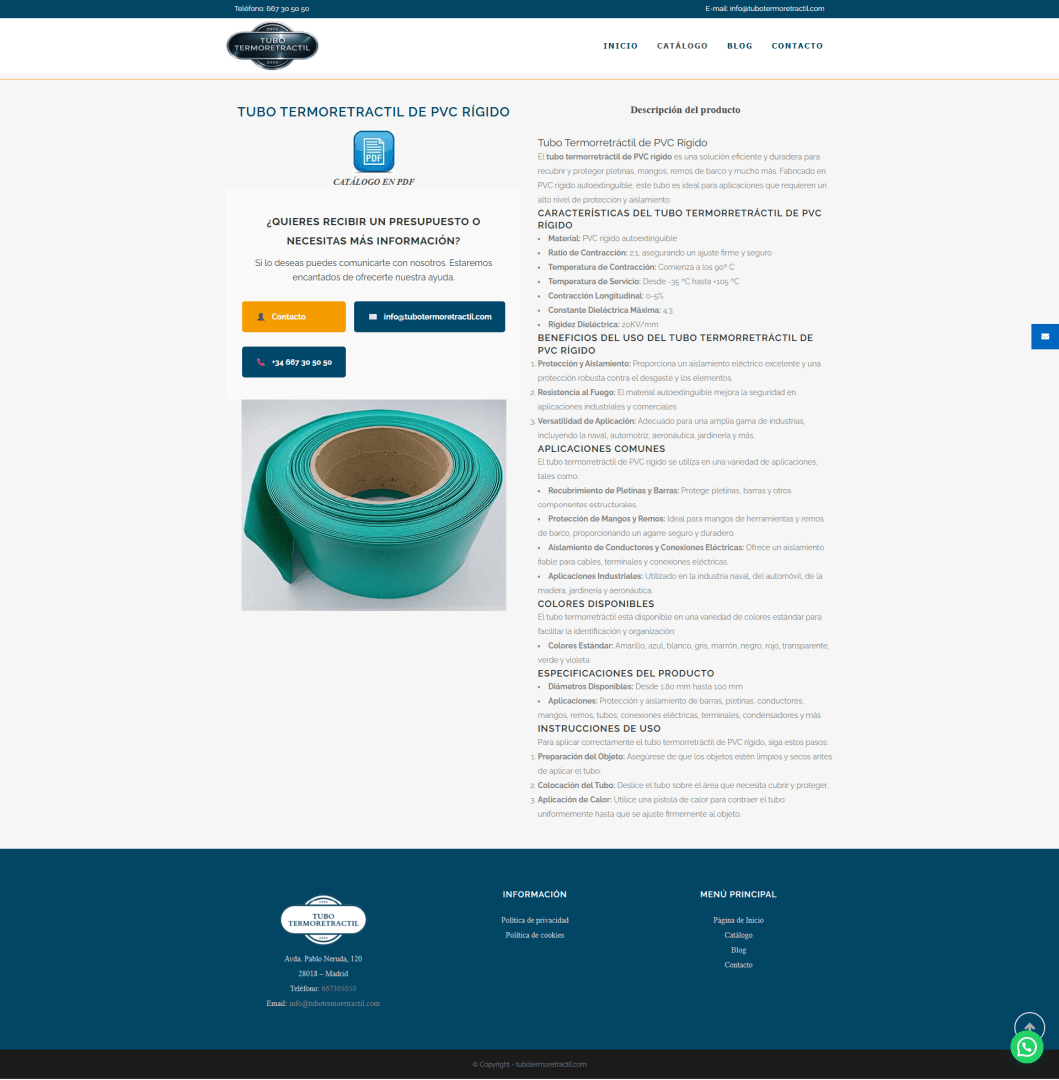
Task: Open the Política de privacidad footer link
Action: (x=534, y=920)
